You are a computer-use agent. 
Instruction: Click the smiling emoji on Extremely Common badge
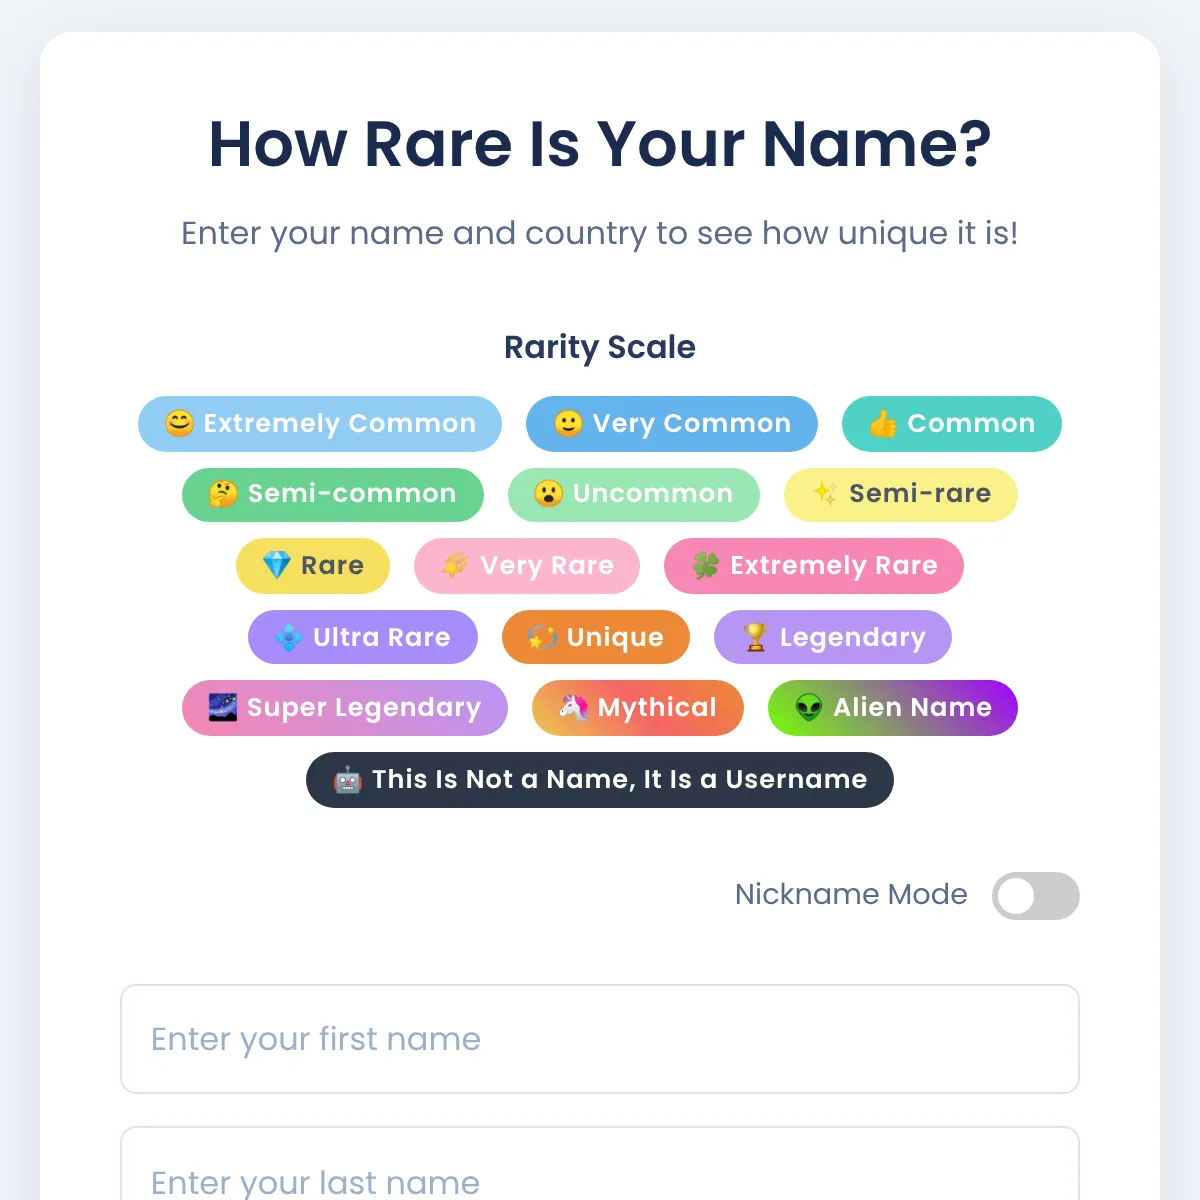click(x=179, y=424)
